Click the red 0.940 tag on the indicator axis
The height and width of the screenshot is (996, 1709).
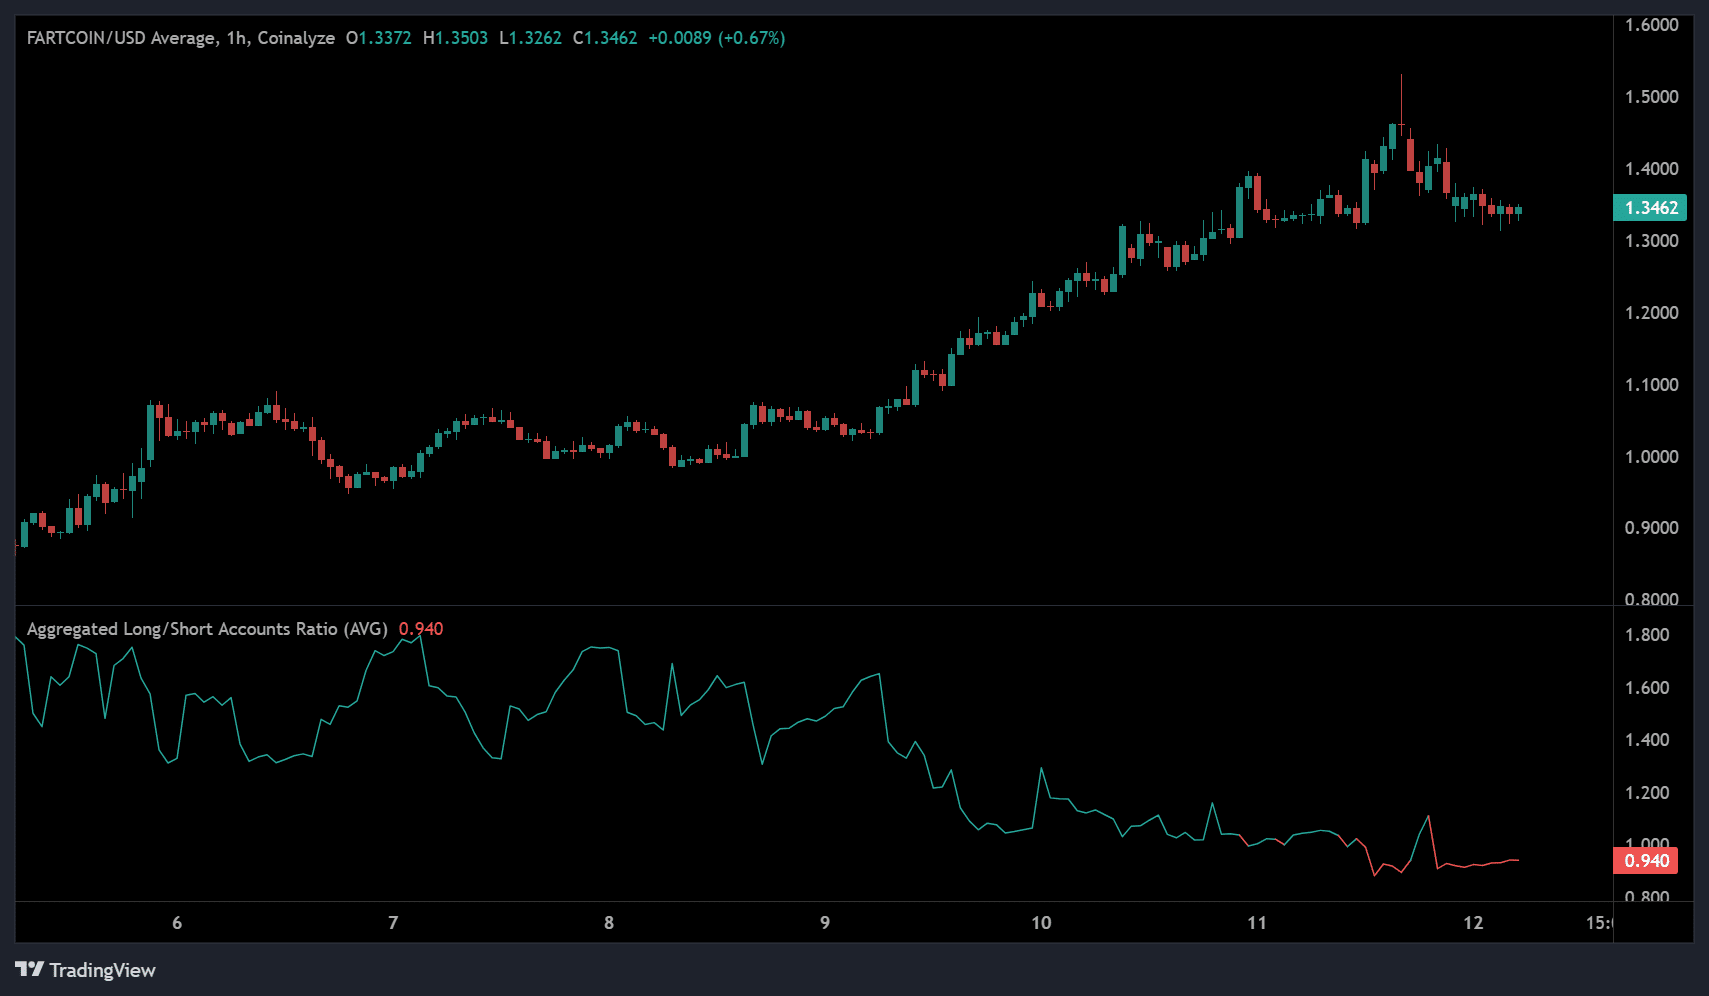(1646, 861)
